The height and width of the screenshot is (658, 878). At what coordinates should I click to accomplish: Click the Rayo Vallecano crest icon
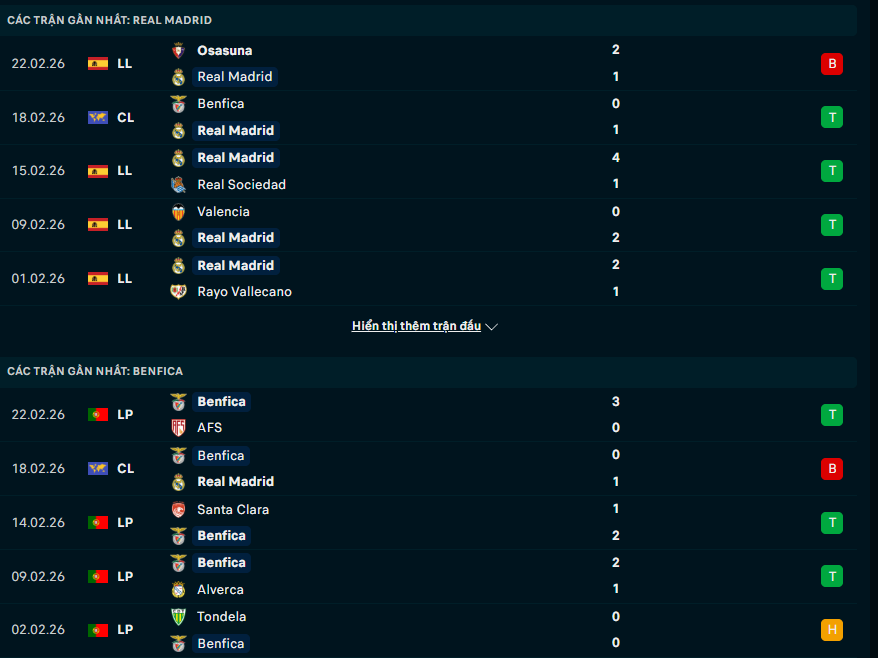point(178,292)
